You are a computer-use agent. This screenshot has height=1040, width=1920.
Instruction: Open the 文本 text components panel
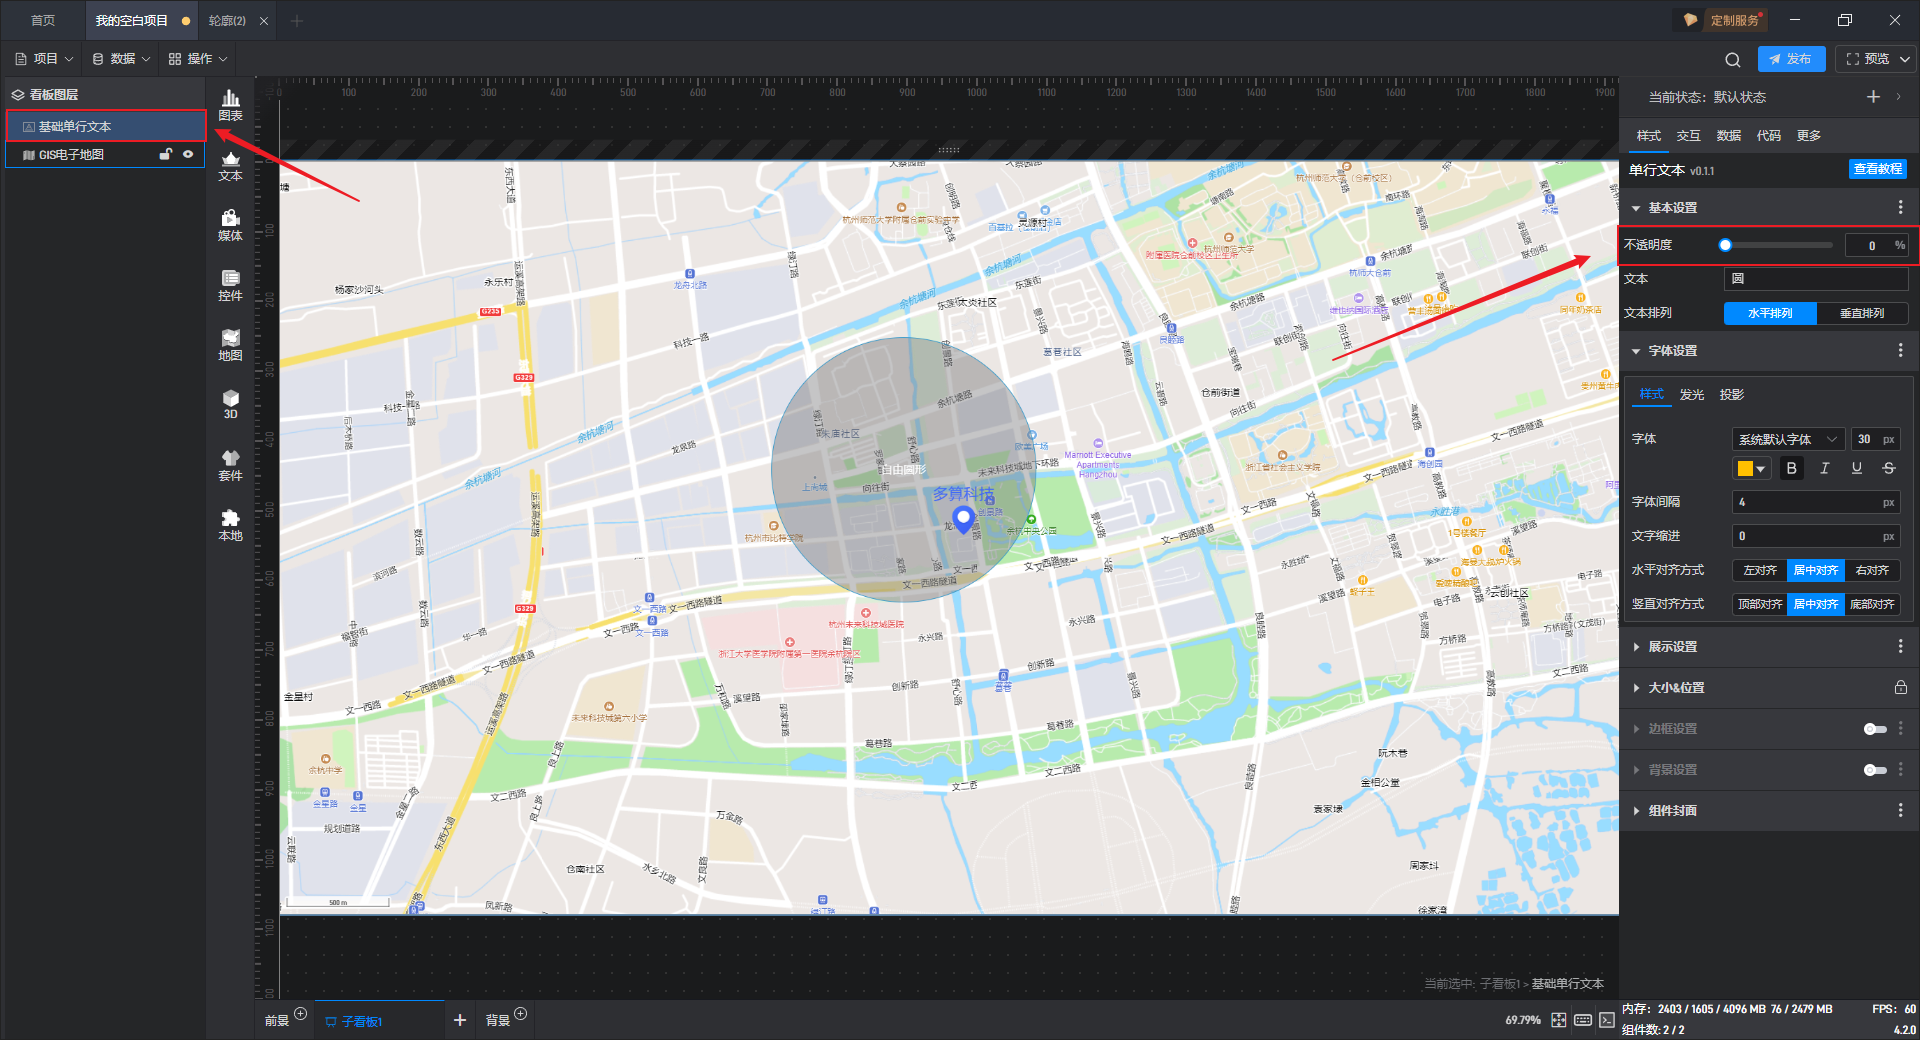tap(230, 165)
